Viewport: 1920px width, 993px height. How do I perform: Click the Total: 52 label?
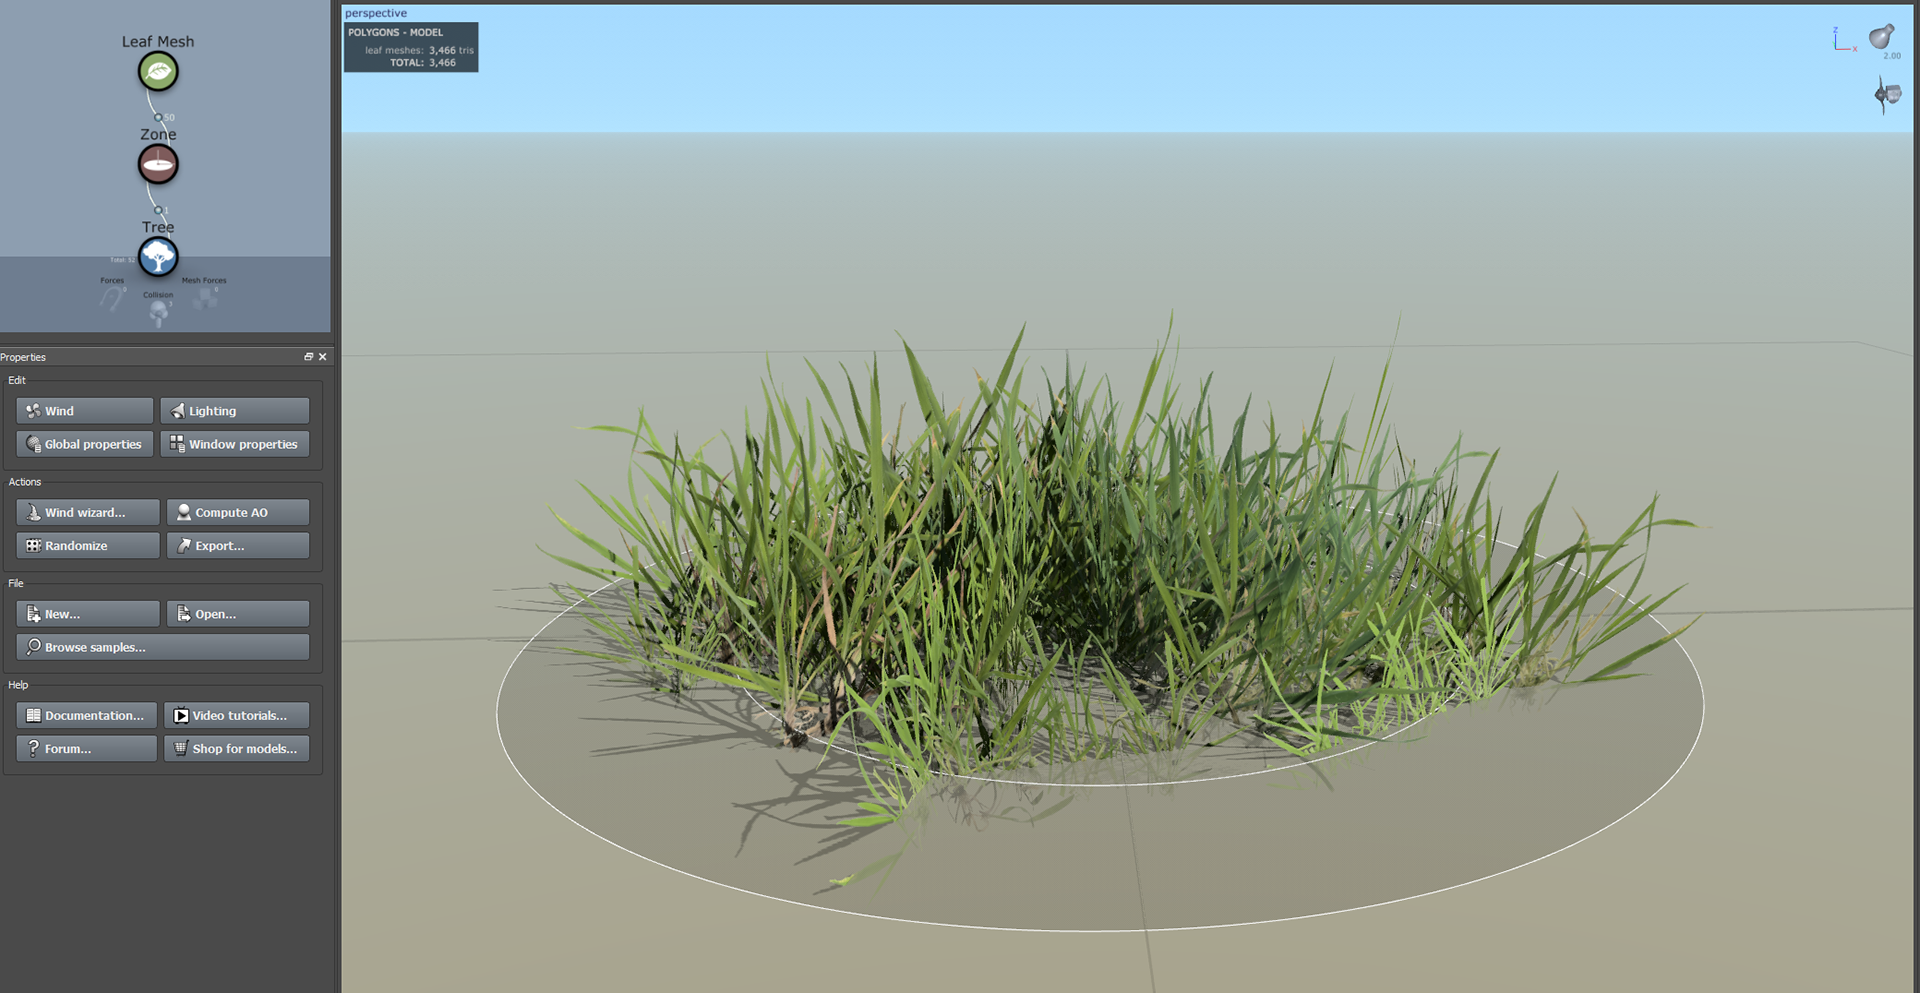tap(122, 260)
